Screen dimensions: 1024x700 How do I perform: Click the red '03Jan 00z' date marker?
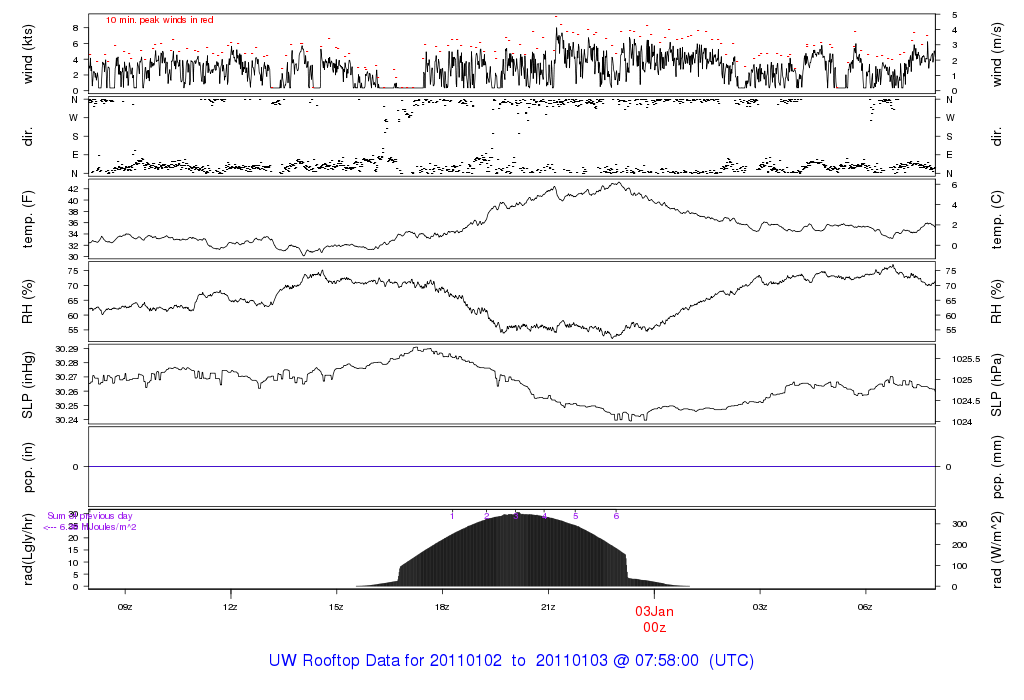click(x=654, y=618)
